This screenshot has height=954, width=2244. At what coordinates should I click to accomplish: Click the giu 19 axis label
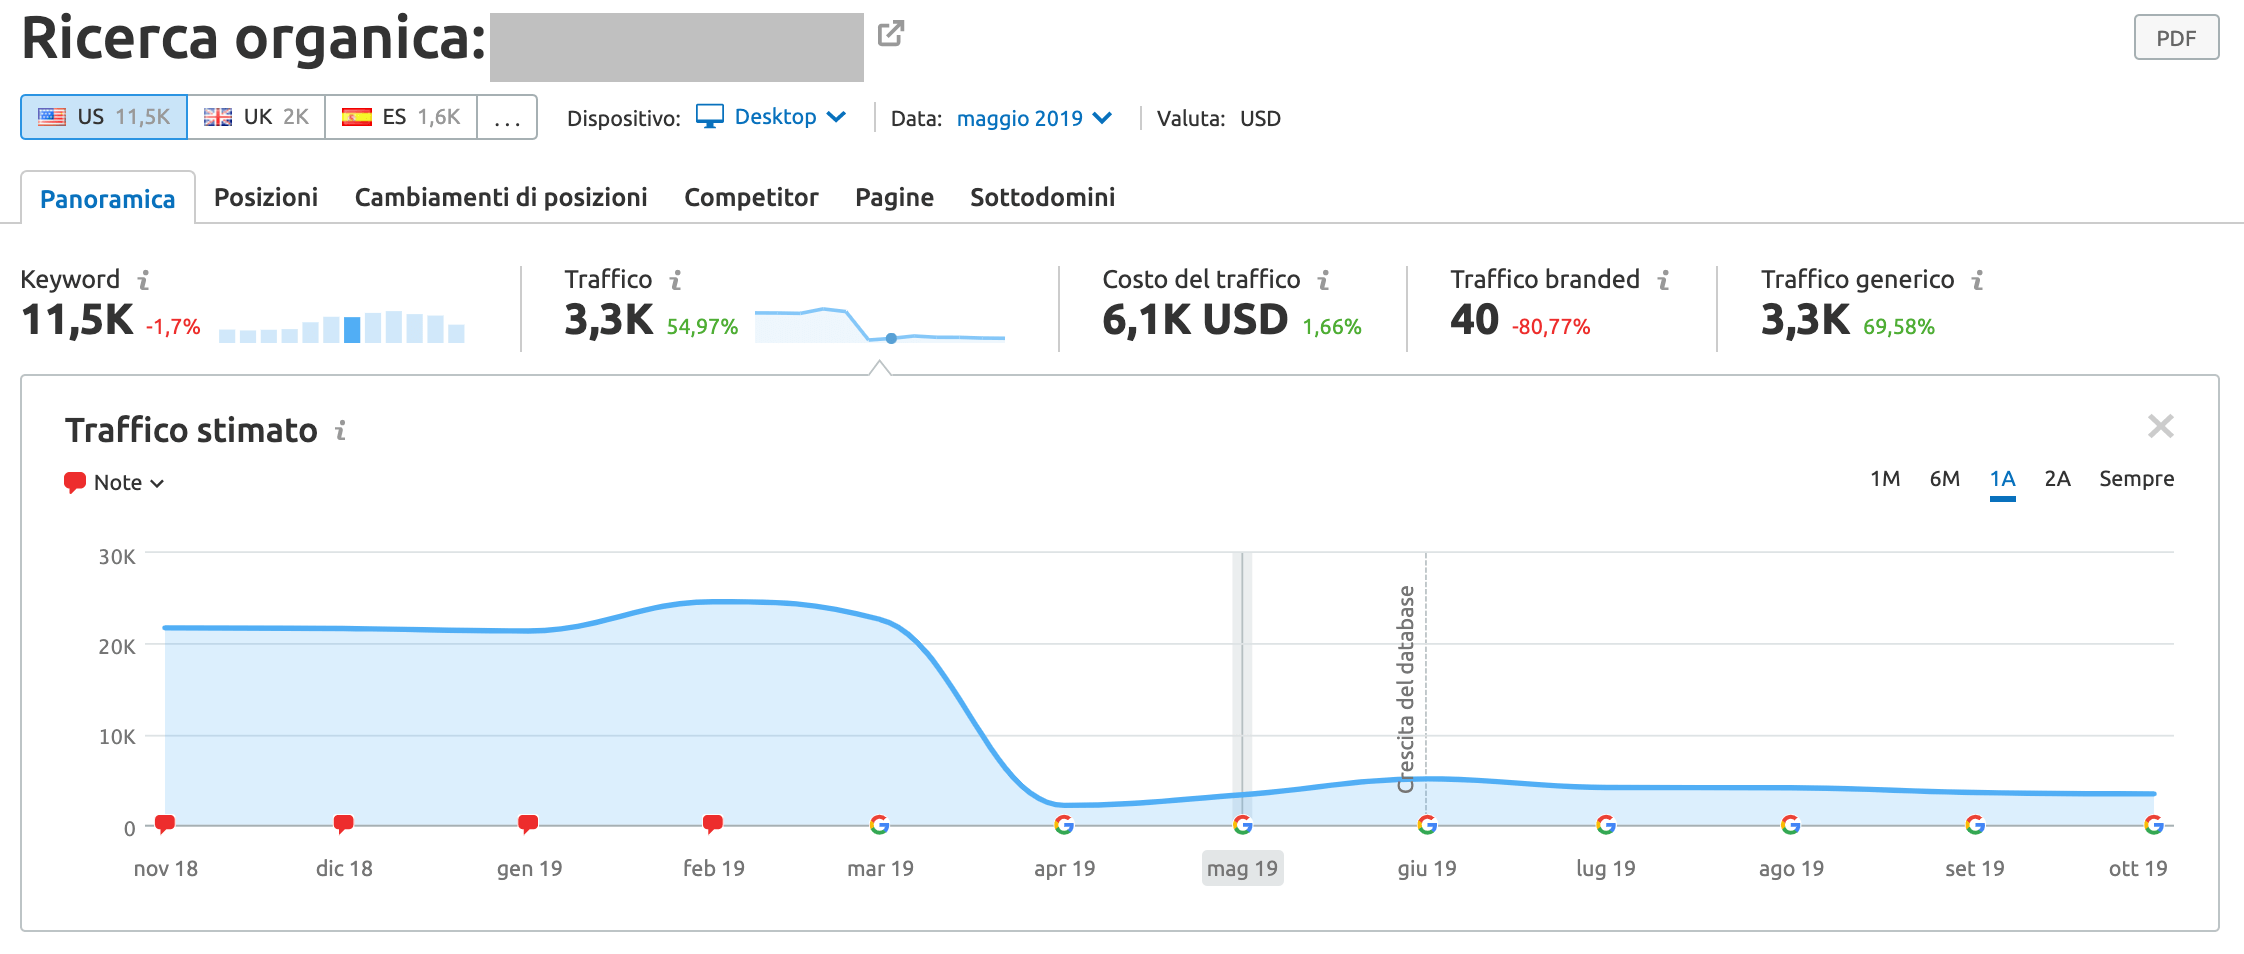click(x=1427, y=868)
